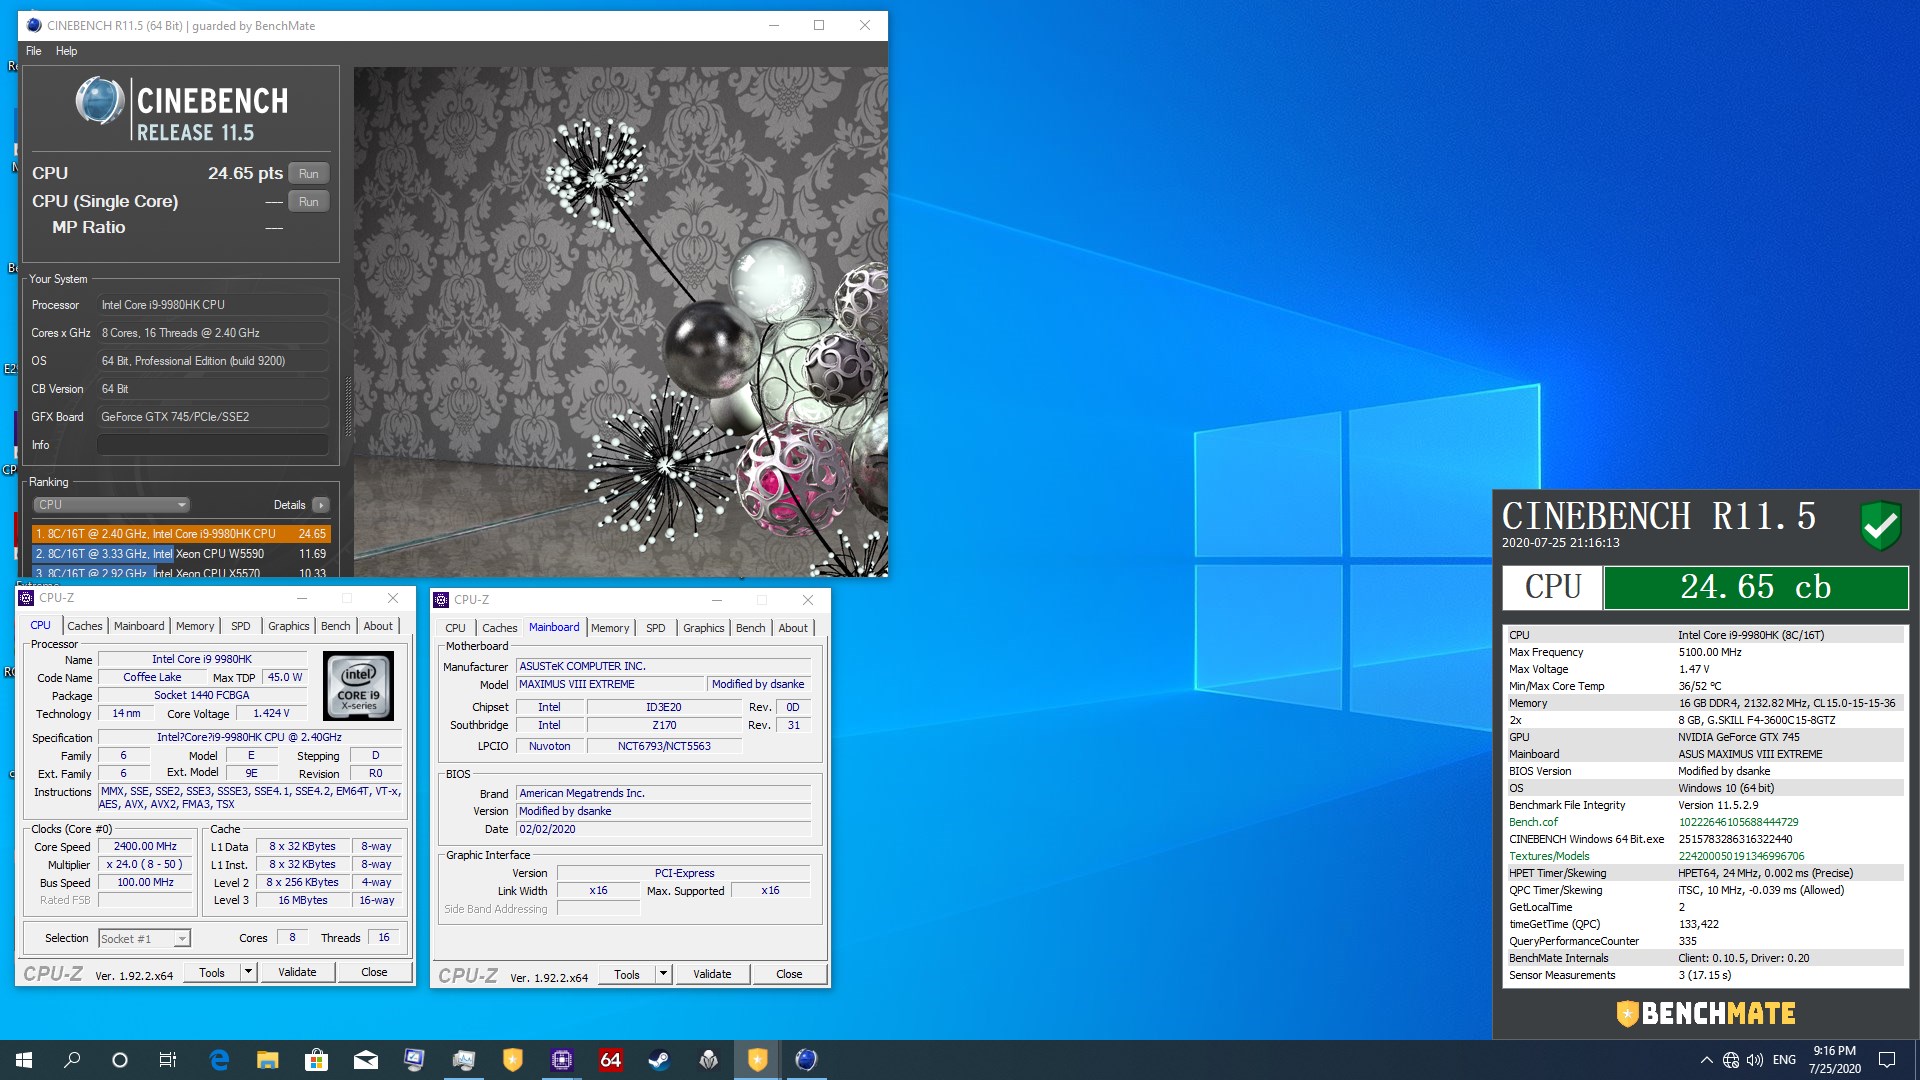Open Graphics tab in left CPU-Z
Viewport: 1920px width, 1080px height.
289,626
